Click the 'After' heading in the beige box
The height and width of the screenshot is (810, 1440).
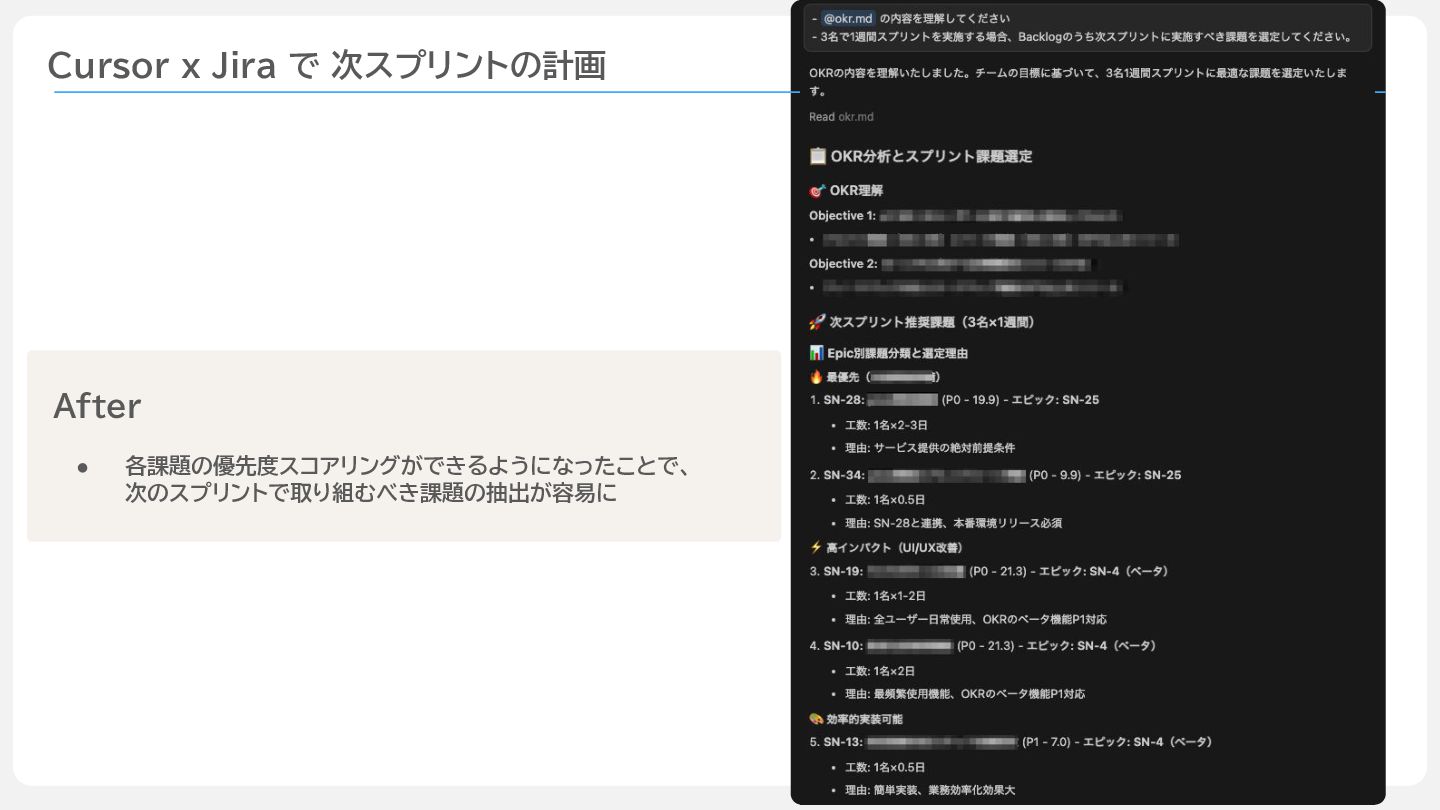[x=97, y=406]
